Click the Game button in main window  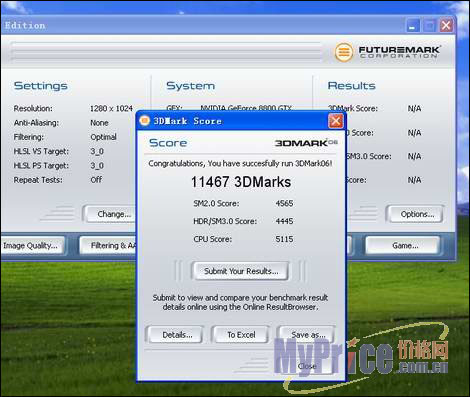coord(403,246)
